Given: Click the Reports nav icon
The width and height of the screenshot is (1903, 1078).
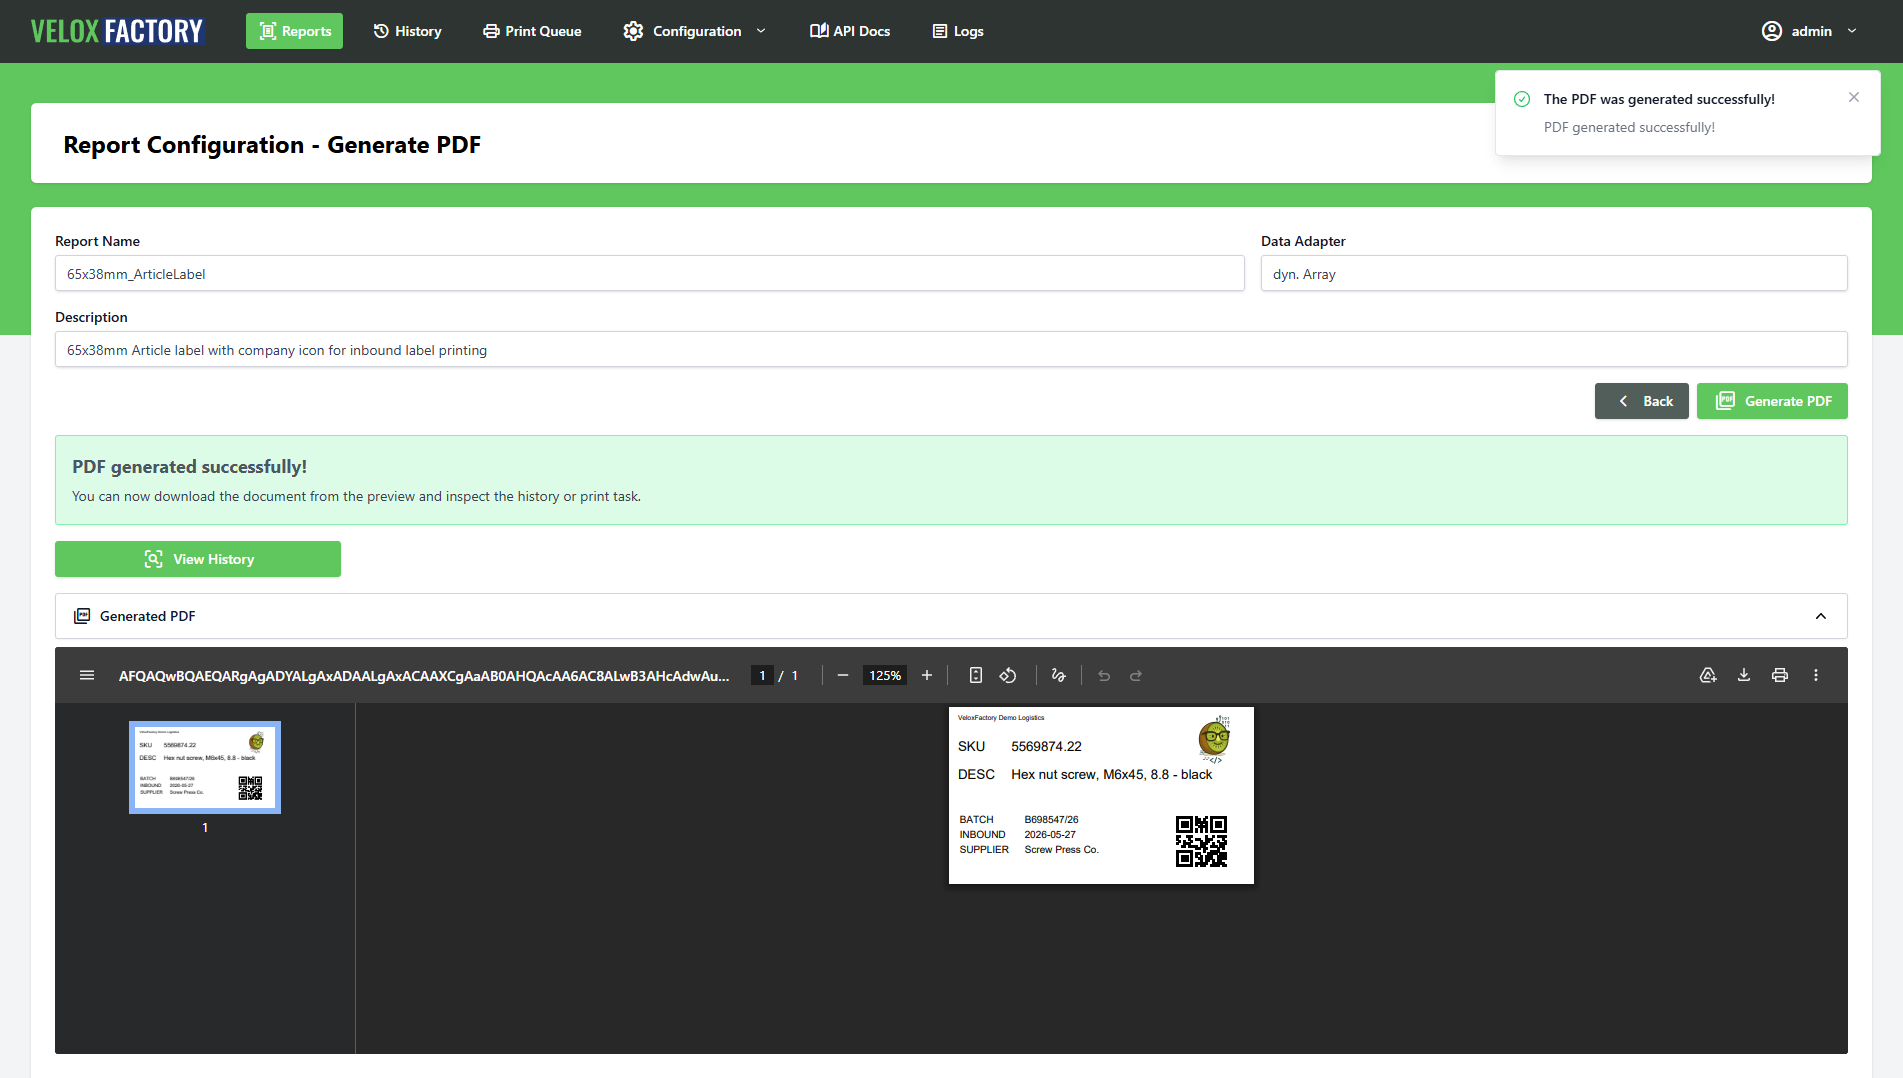Looking at the screenshot, I should tap(268, 31).
